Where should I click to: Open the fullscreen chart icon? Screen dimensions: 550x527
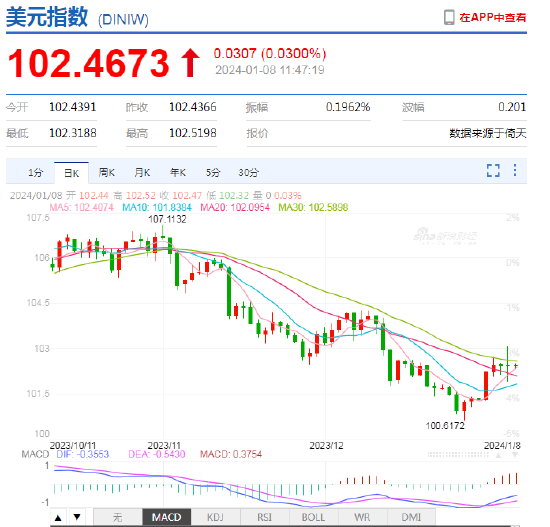(493, 171)
